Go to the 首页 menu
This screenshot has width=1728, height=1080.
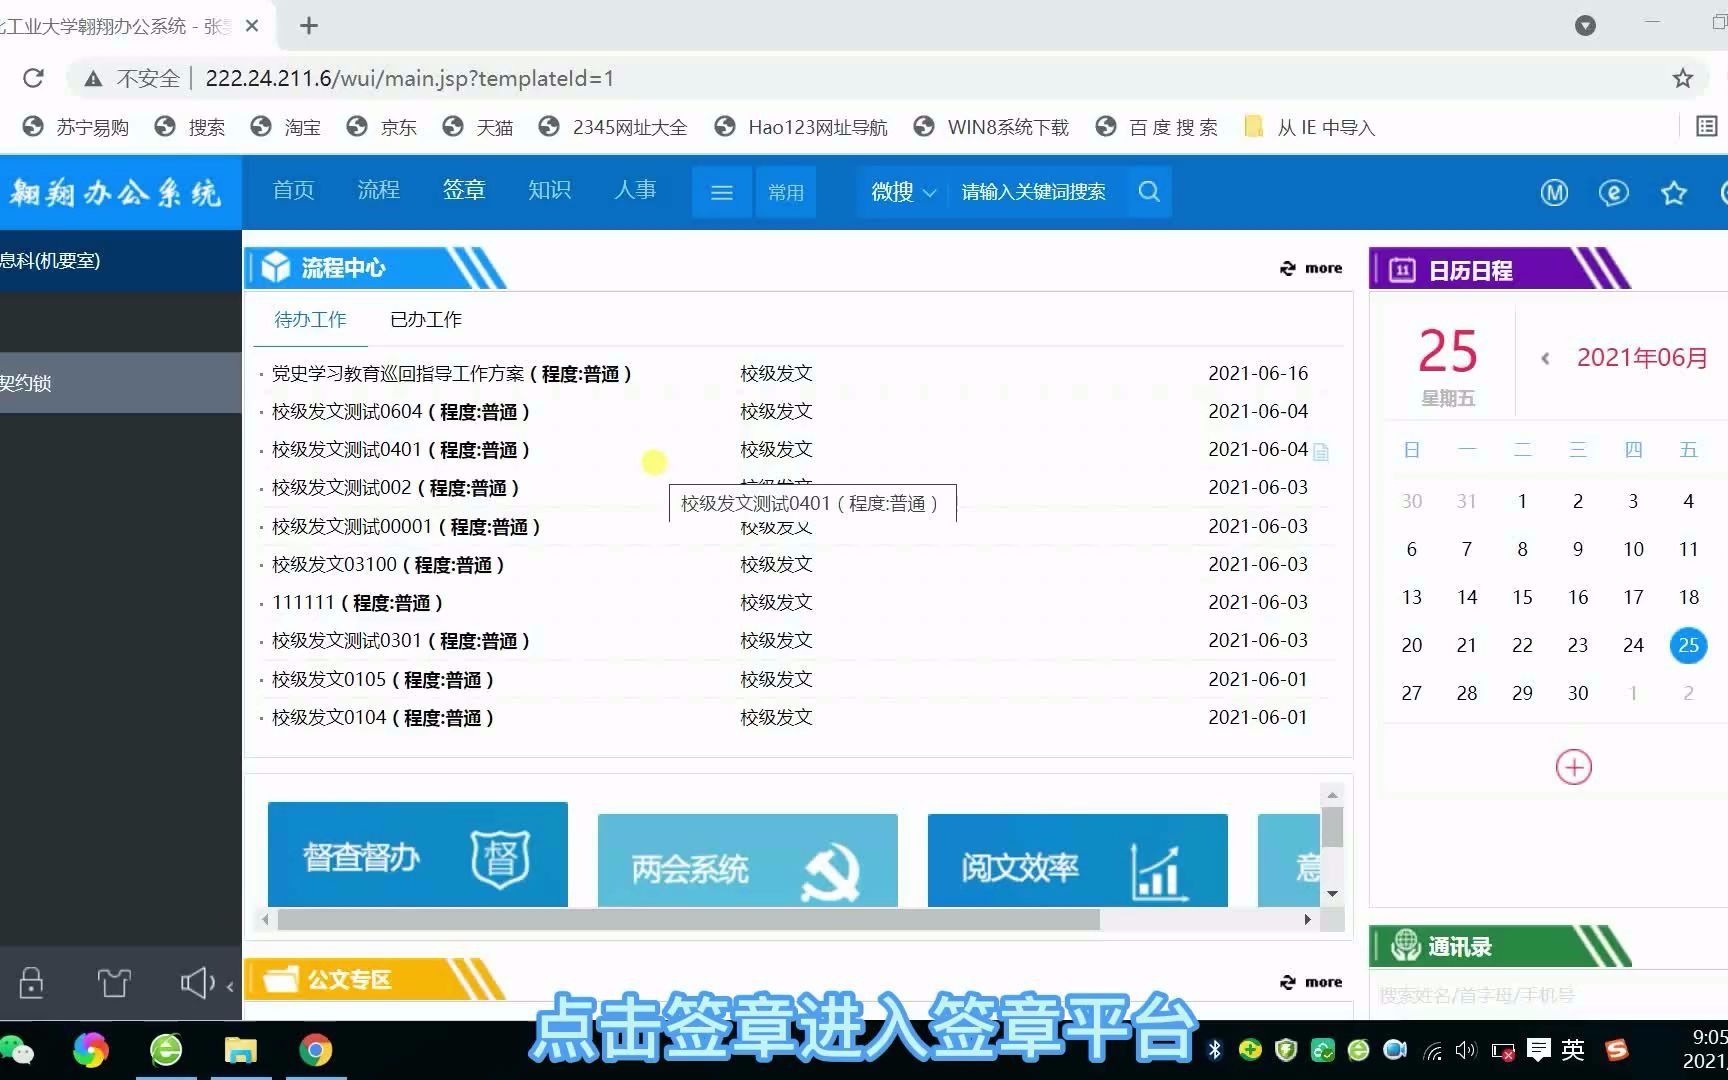tap(293, 190)
